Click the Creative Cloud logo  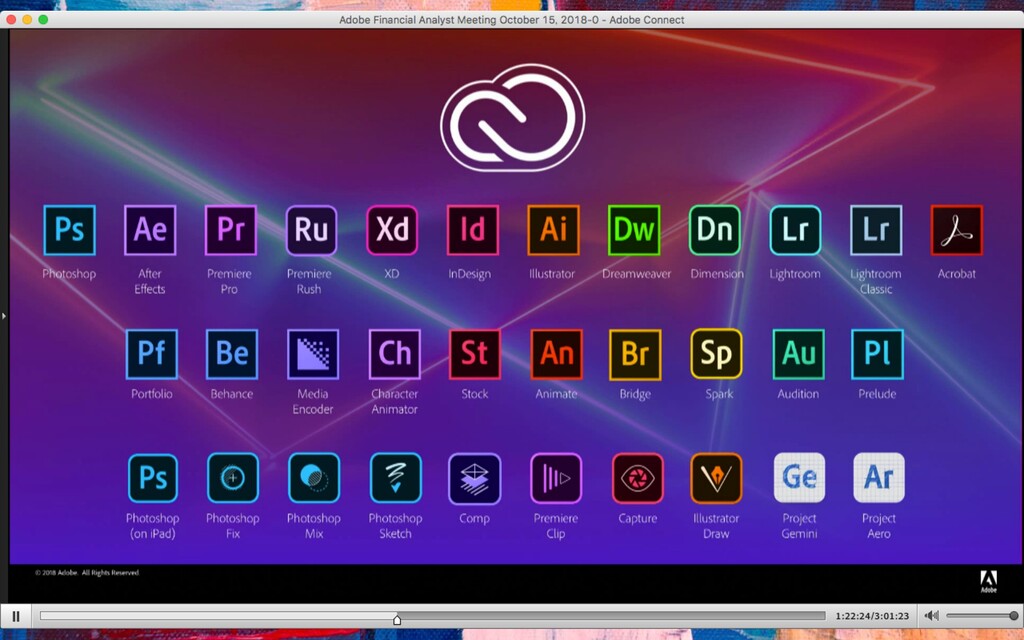coord(513,118)
